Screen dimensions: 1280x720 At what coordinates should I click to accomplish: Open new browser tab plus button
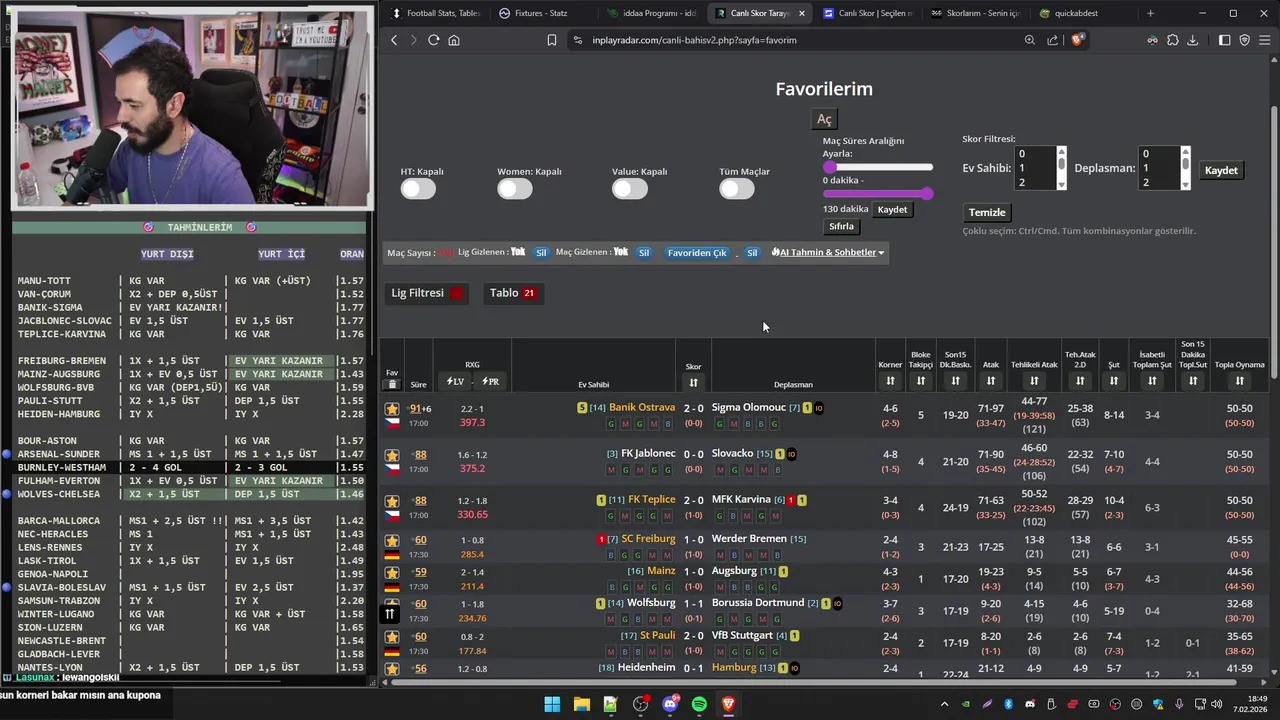[1150, 13]
